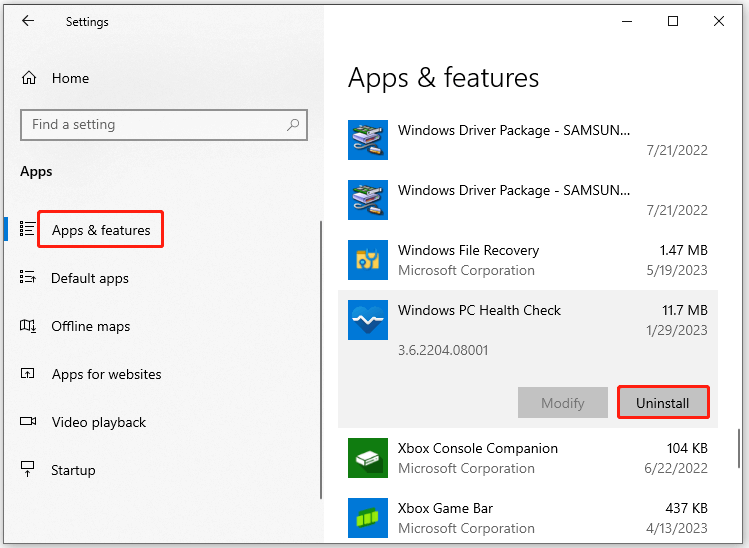Click the 437 KB size value
The image size is (749, 548).
point(686,508)
